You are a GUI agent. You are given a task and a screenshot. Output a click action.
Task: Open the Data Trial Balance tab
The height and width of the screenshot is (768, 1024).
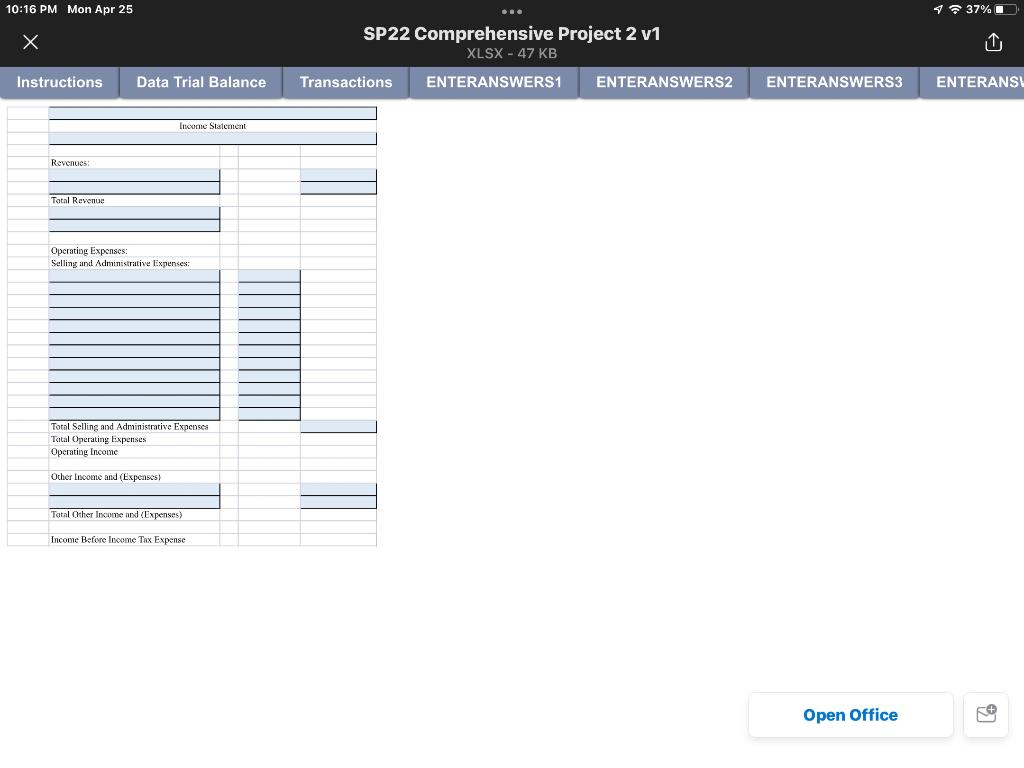click(x=201, y=82)
